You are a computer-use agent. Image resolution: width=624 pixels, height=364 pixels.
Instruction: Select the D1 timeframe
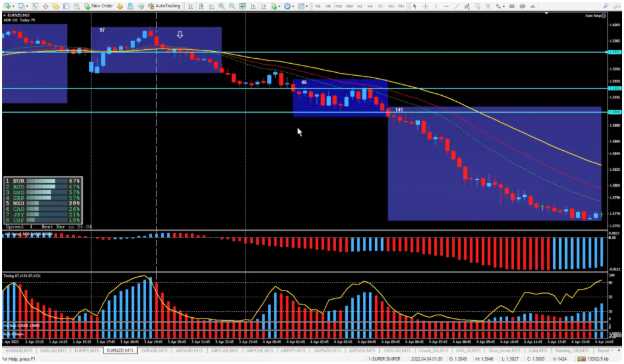[x=380, y=6]
